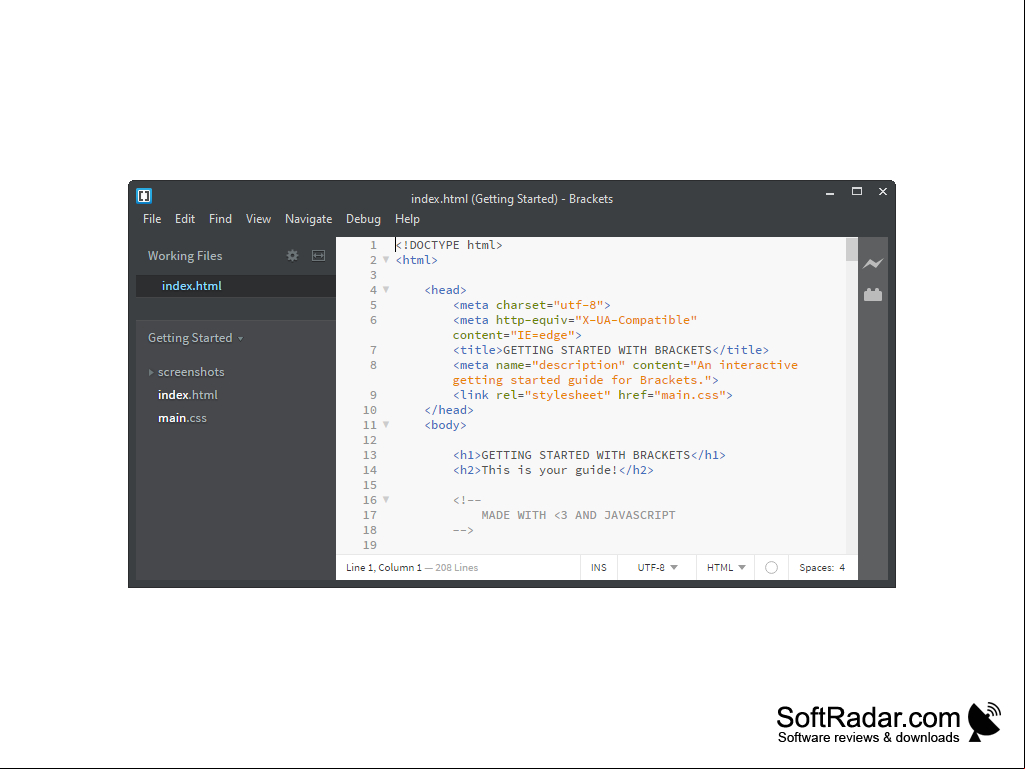Select index.html in Working Files
This screenshot has height=769, width=1025.
click(x=236, y=286)
